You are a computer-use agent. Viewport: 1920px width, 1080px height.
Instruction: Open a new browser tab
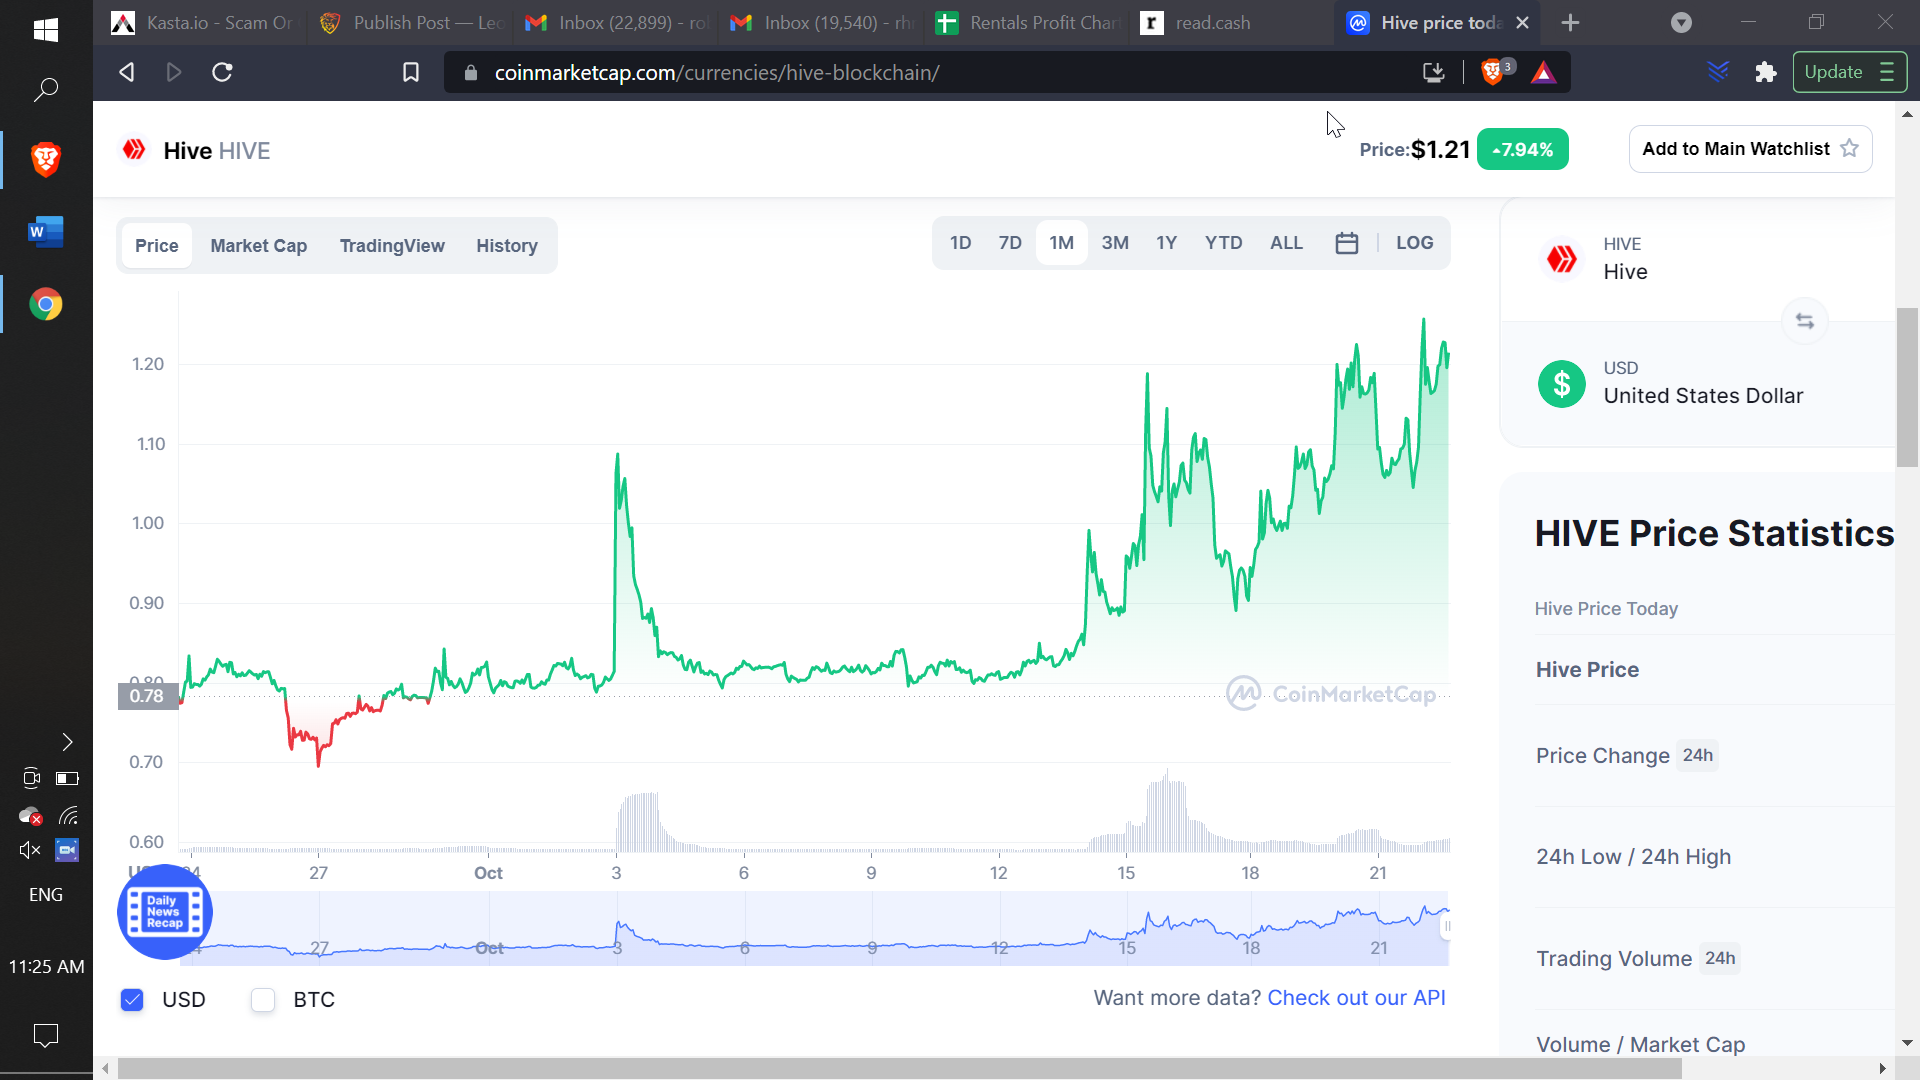[x=1571, y=22]
